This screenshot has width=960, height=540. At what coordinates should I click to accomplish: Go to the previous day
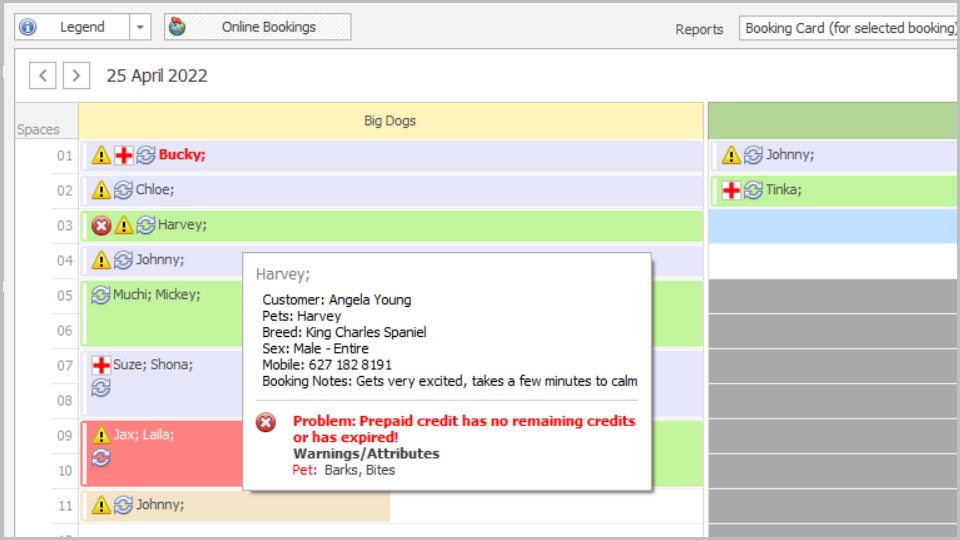(x=43, y=76)
